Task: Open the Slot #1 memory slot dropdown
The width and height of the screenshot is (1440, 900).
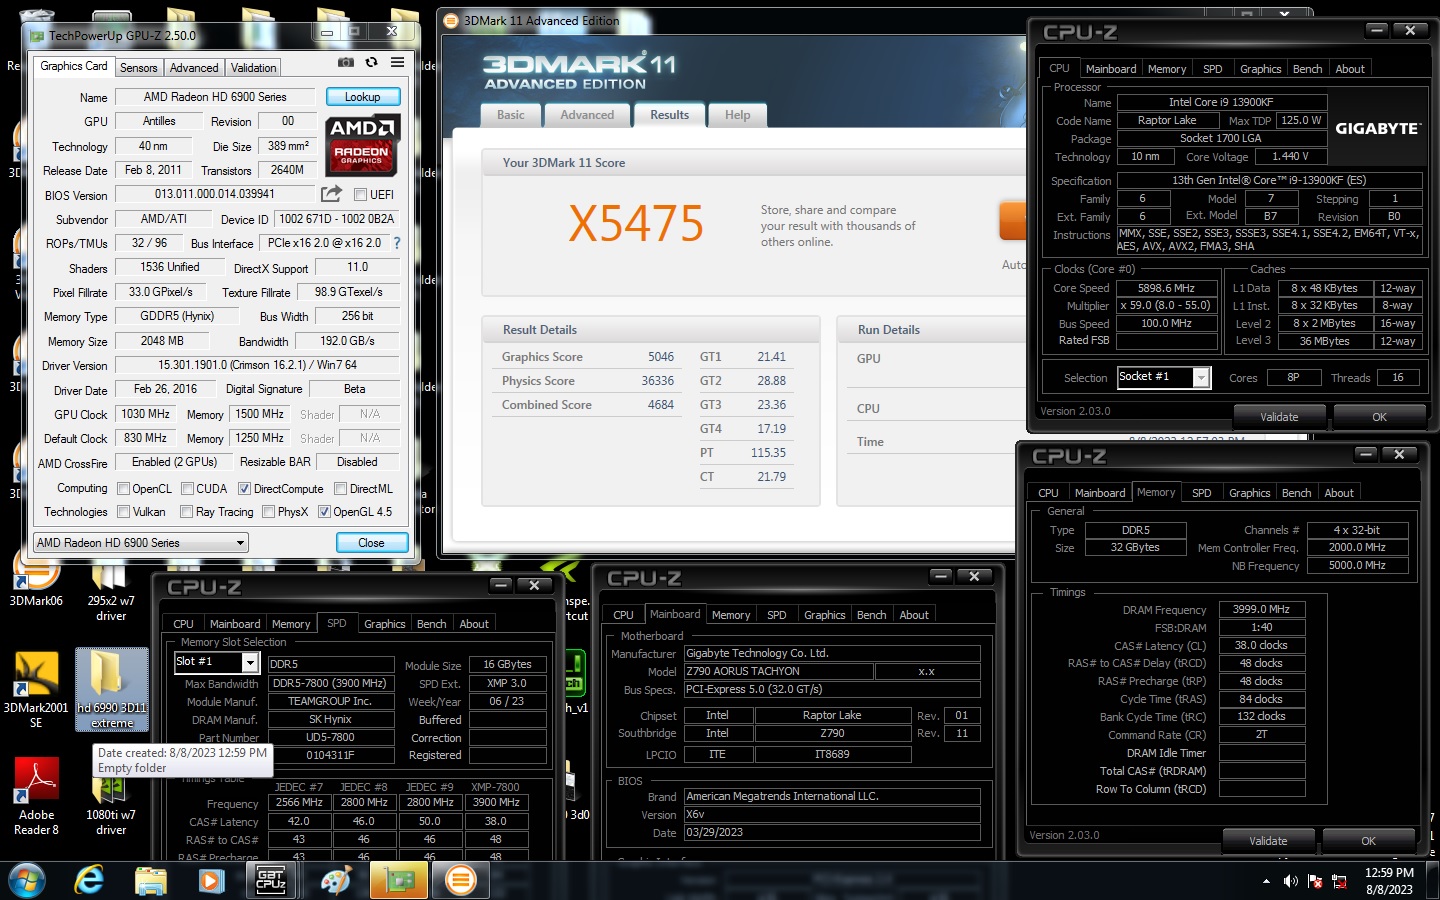Action: pyautogui.click(x=218, y=662)
